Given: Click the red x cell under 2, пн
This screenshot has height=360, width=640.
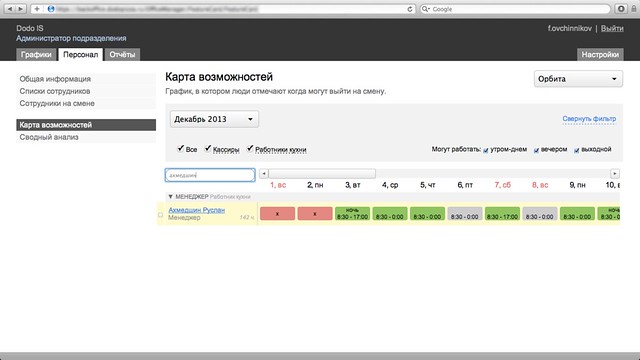Looking at the screenshot, I should (x=315, y=213).
